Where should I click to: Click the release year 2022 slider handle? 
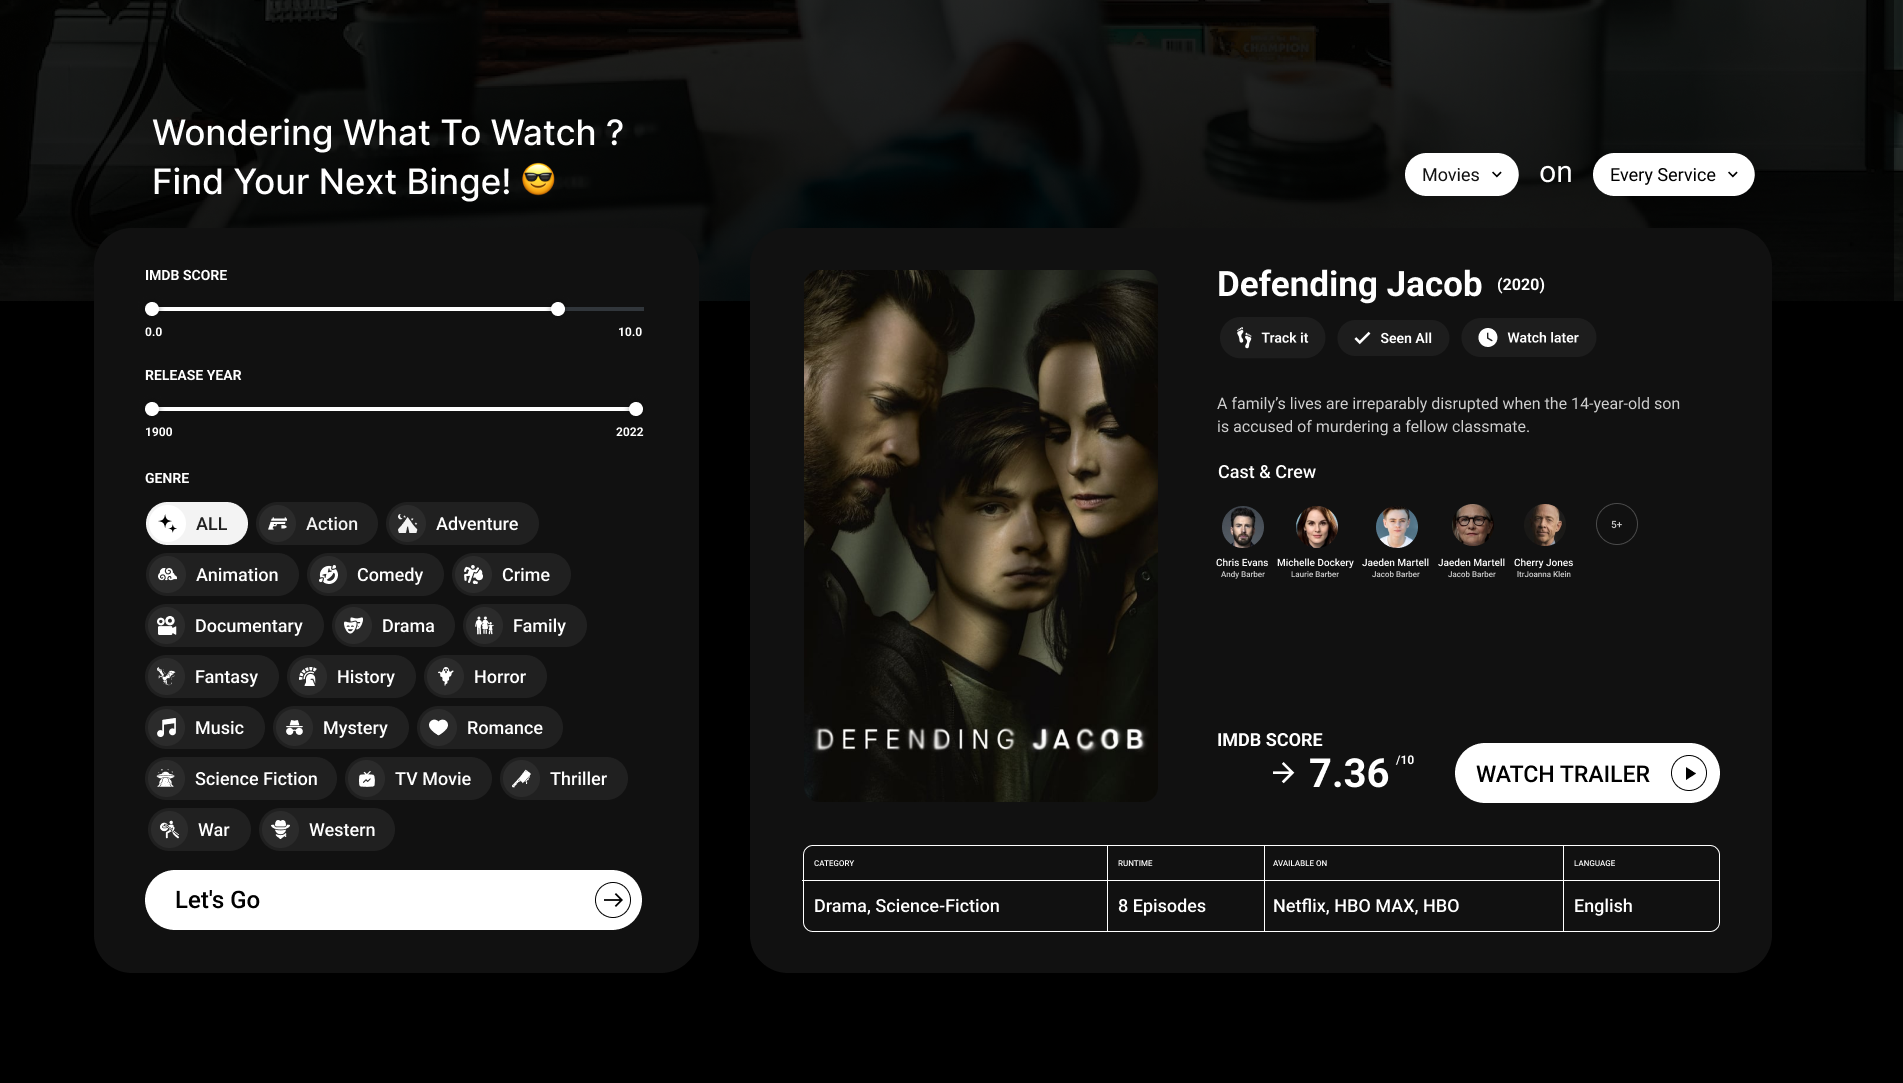(636, 409)
